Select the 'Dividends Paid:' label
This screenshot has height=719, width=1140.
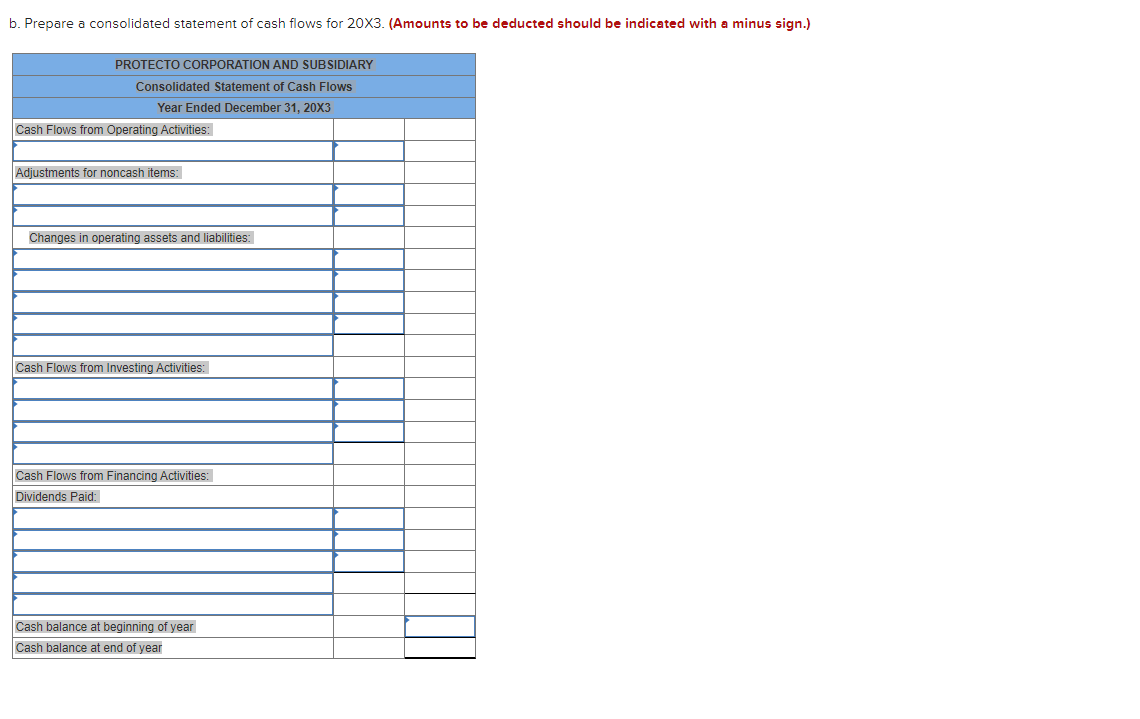point(56,497)
